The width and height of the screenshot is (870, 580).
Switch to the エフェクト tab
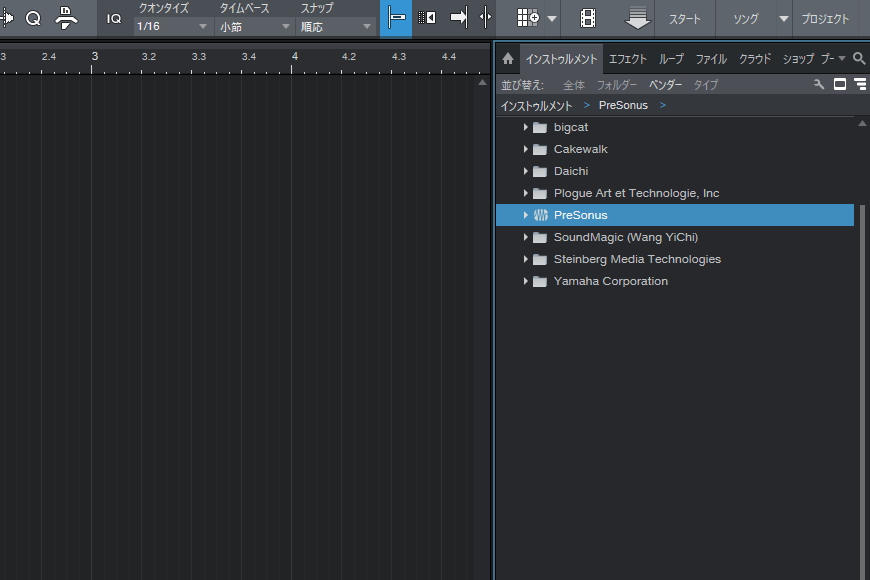pyautogui.click(x=628, y=59)
